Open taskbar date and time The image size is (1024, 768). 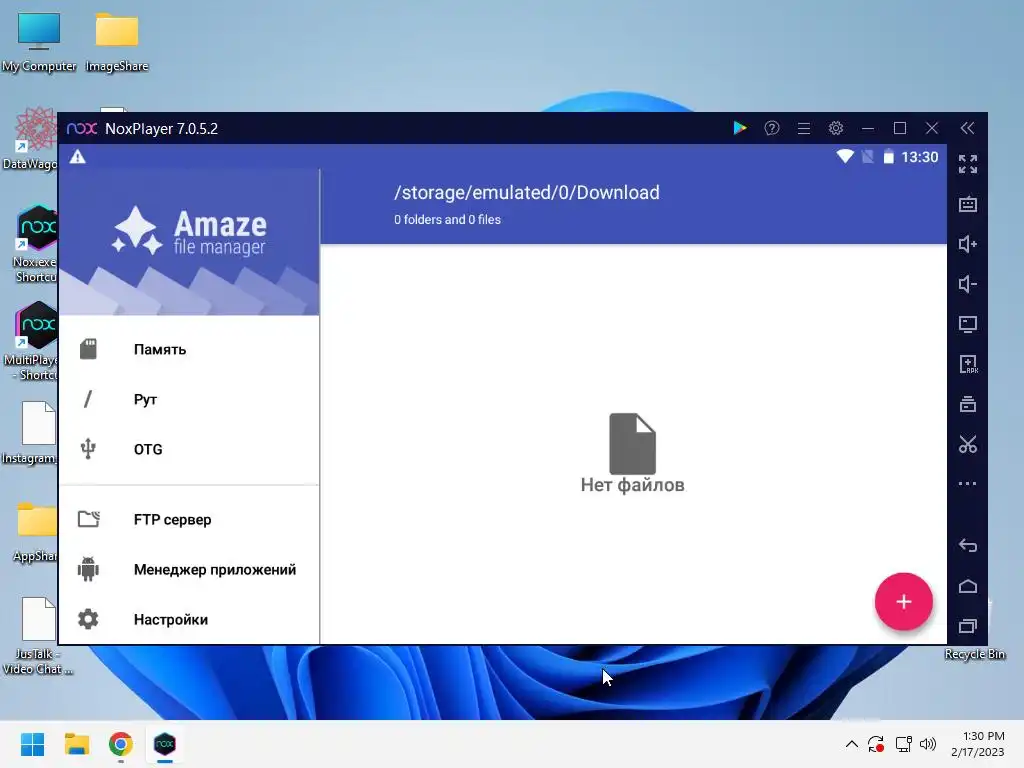(x=978, y=744)
